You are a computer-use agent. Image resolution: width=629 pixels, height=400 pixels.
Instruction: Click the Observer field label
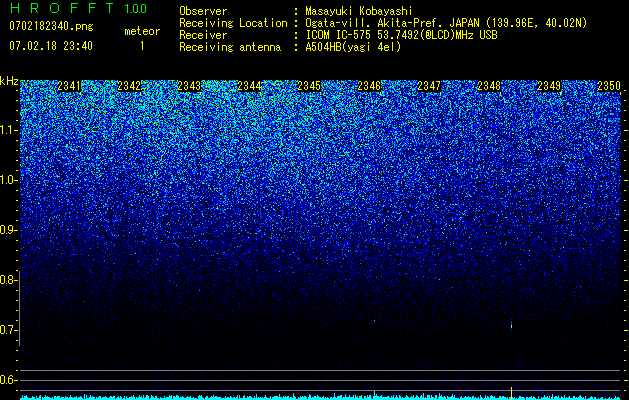(203, 11)
